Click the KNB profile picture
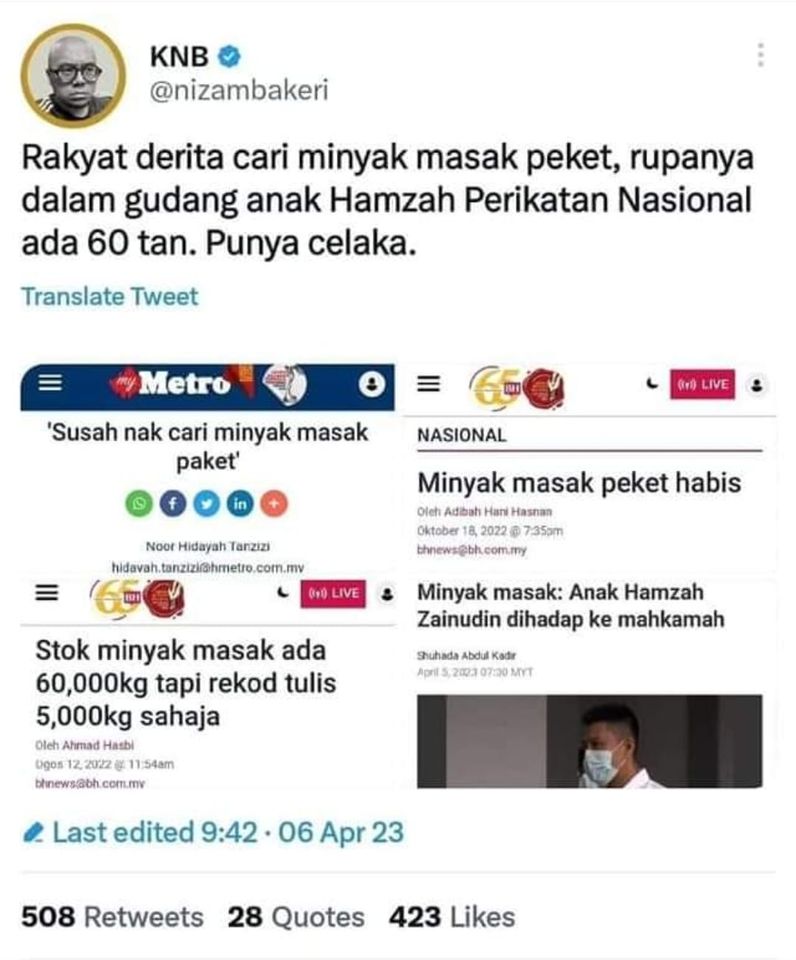796x960 pixels. pyautogui.click(x=73, y=75)
